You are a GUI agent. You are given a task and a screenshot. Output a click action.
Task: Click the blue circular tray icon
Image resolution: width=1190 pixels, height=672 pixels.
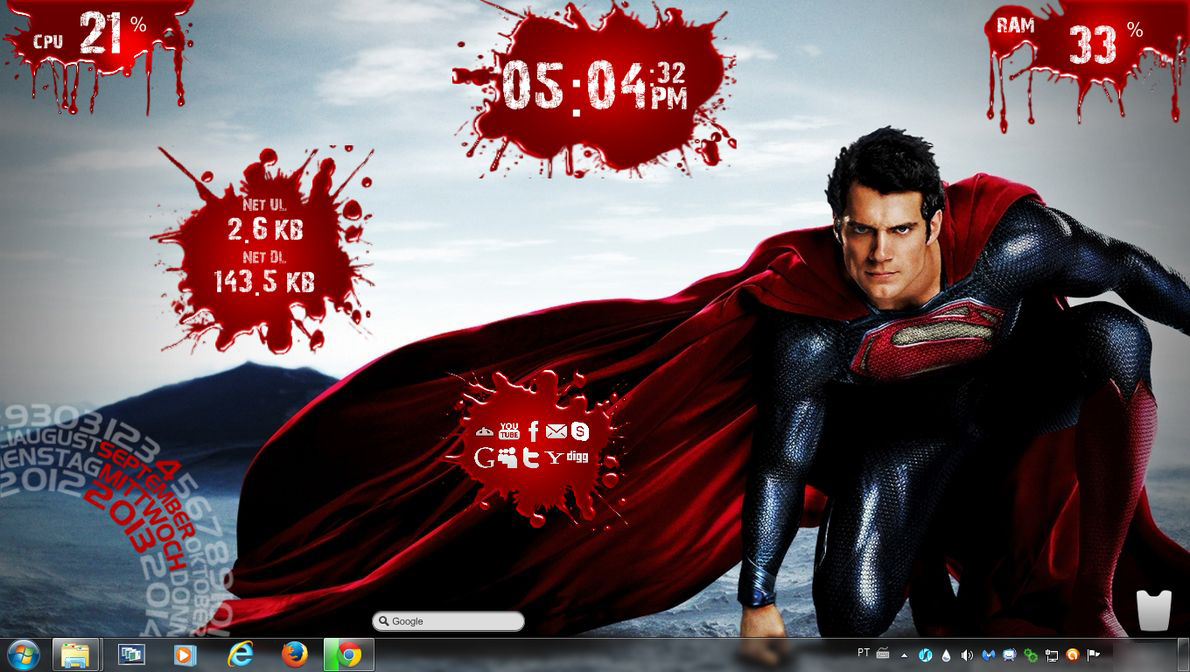925,655
